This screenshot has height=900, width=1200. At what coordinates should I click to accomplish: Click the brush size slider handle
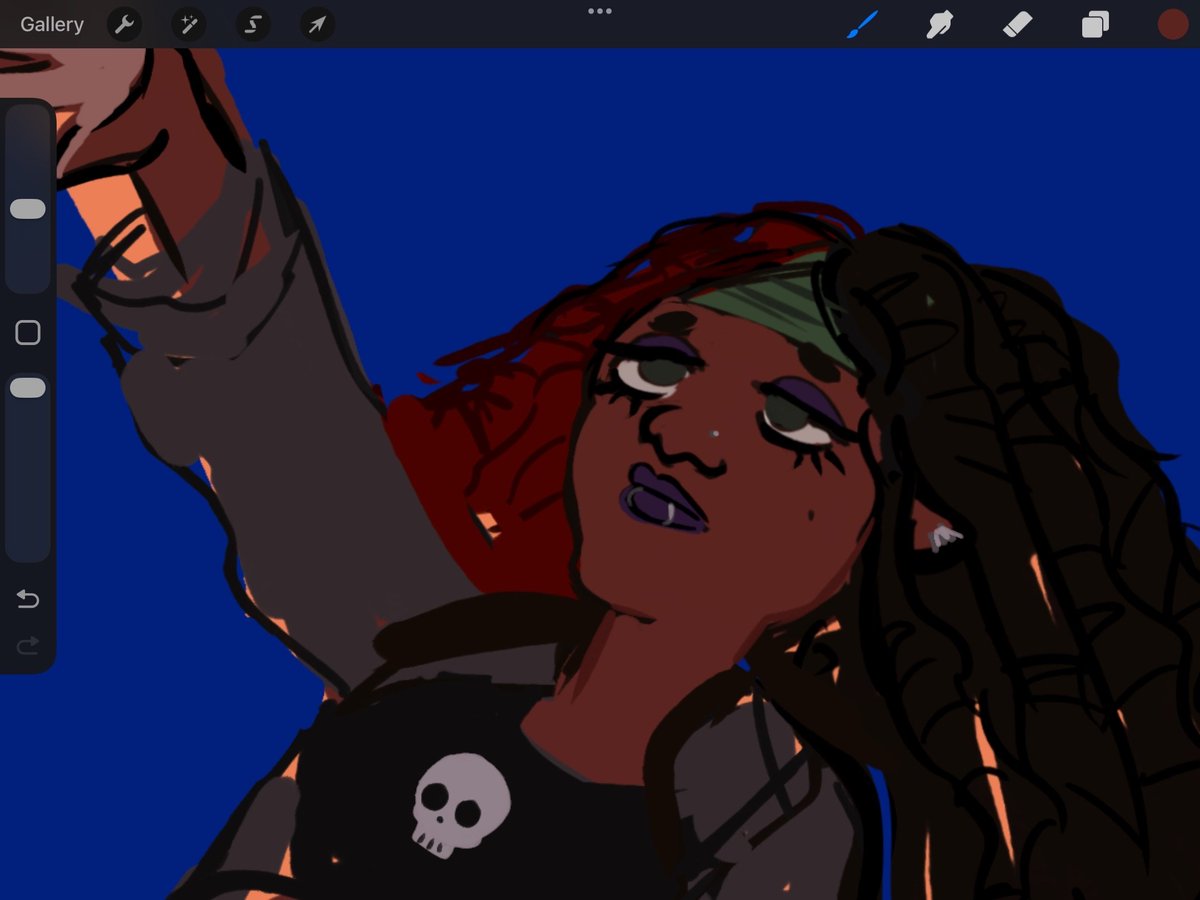tap(27, 209)
